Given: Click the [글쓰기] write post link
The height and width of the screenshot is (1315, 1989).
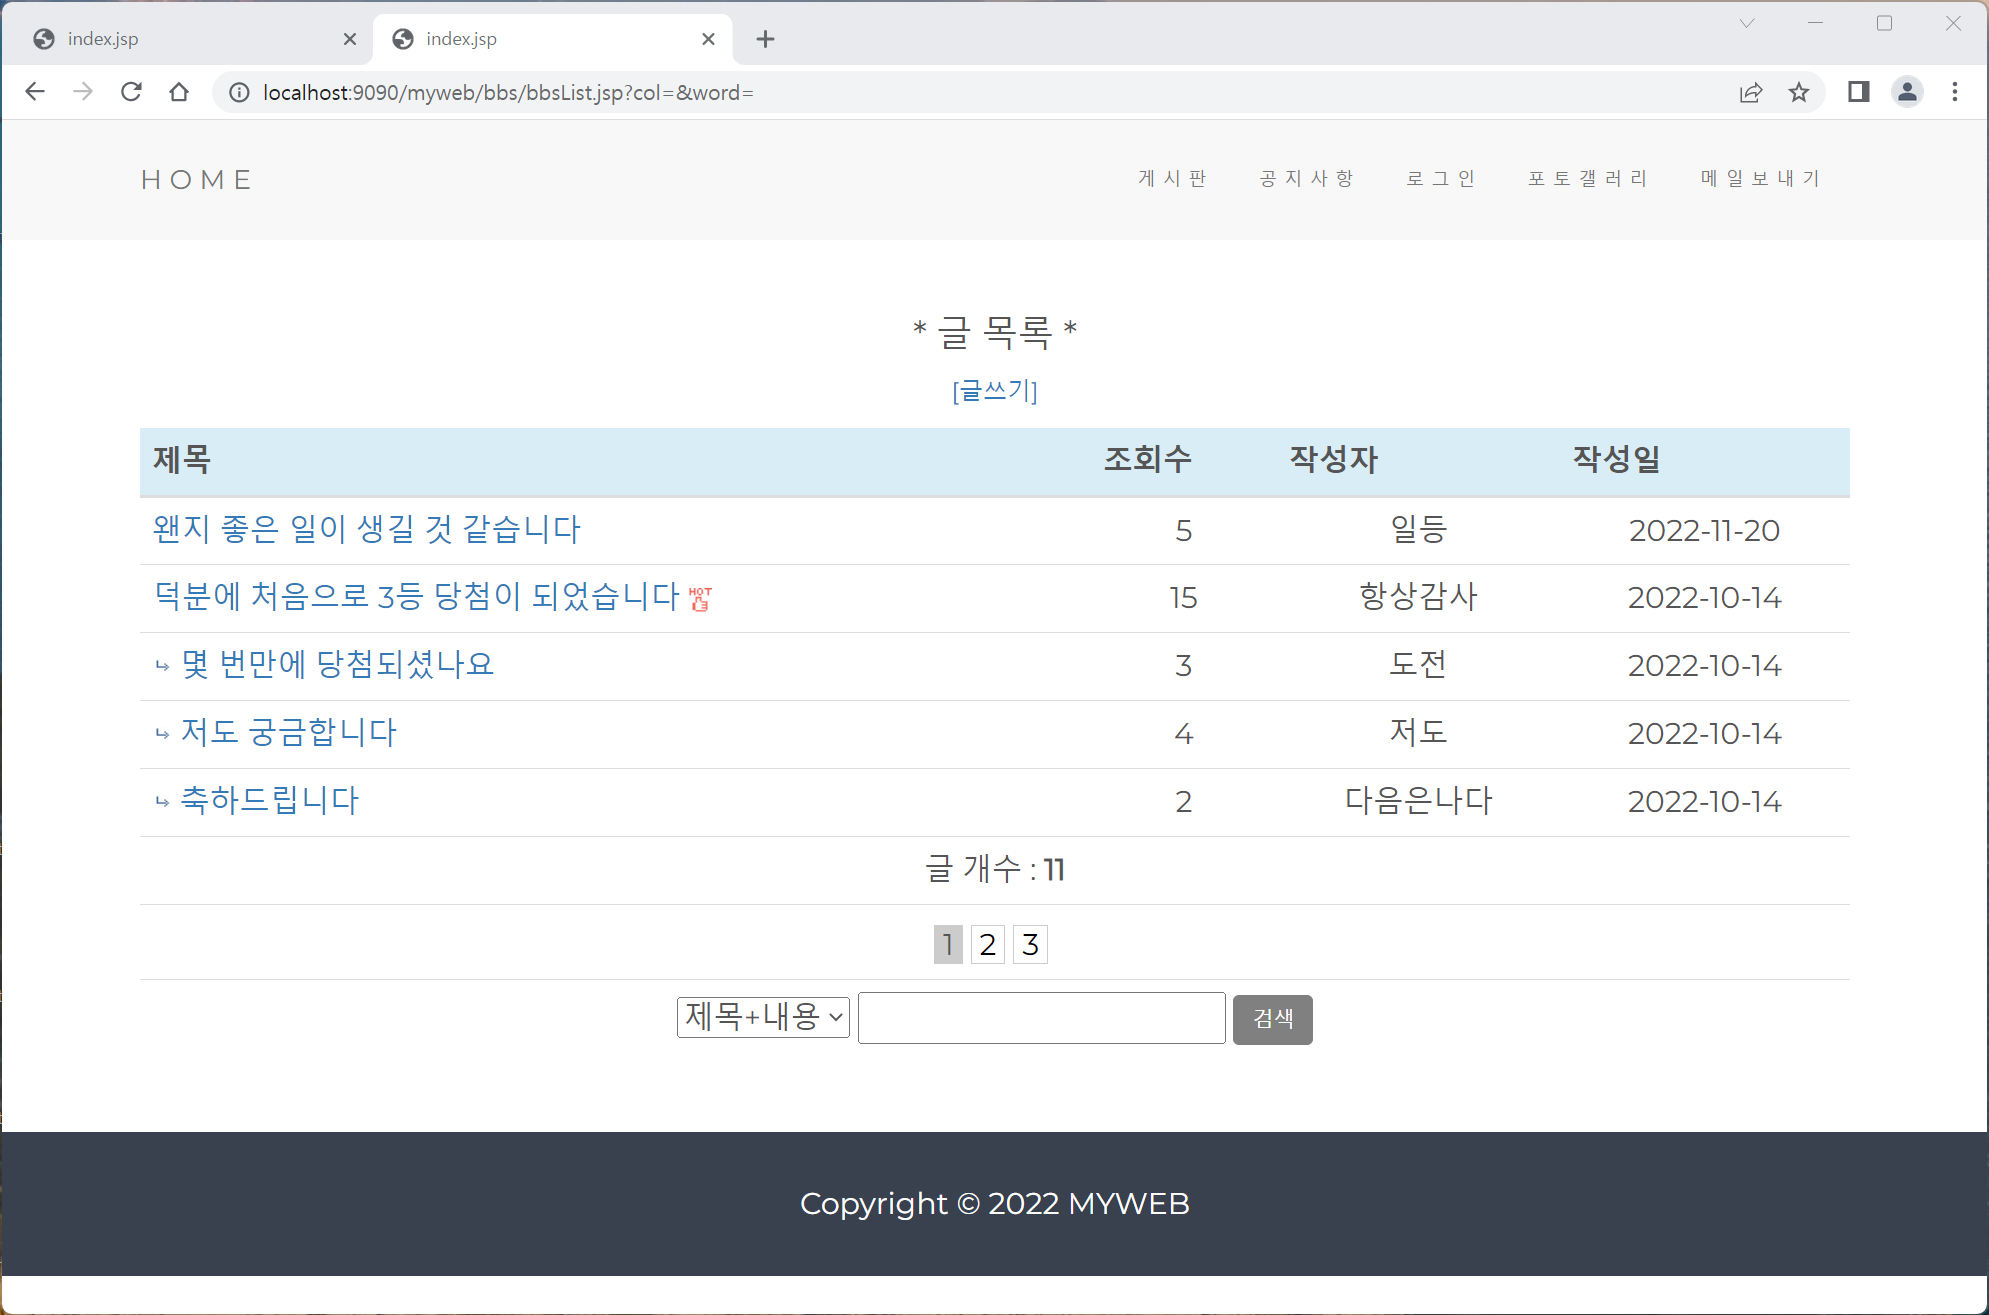Looking at the screenshot, I should coord(994,390).
